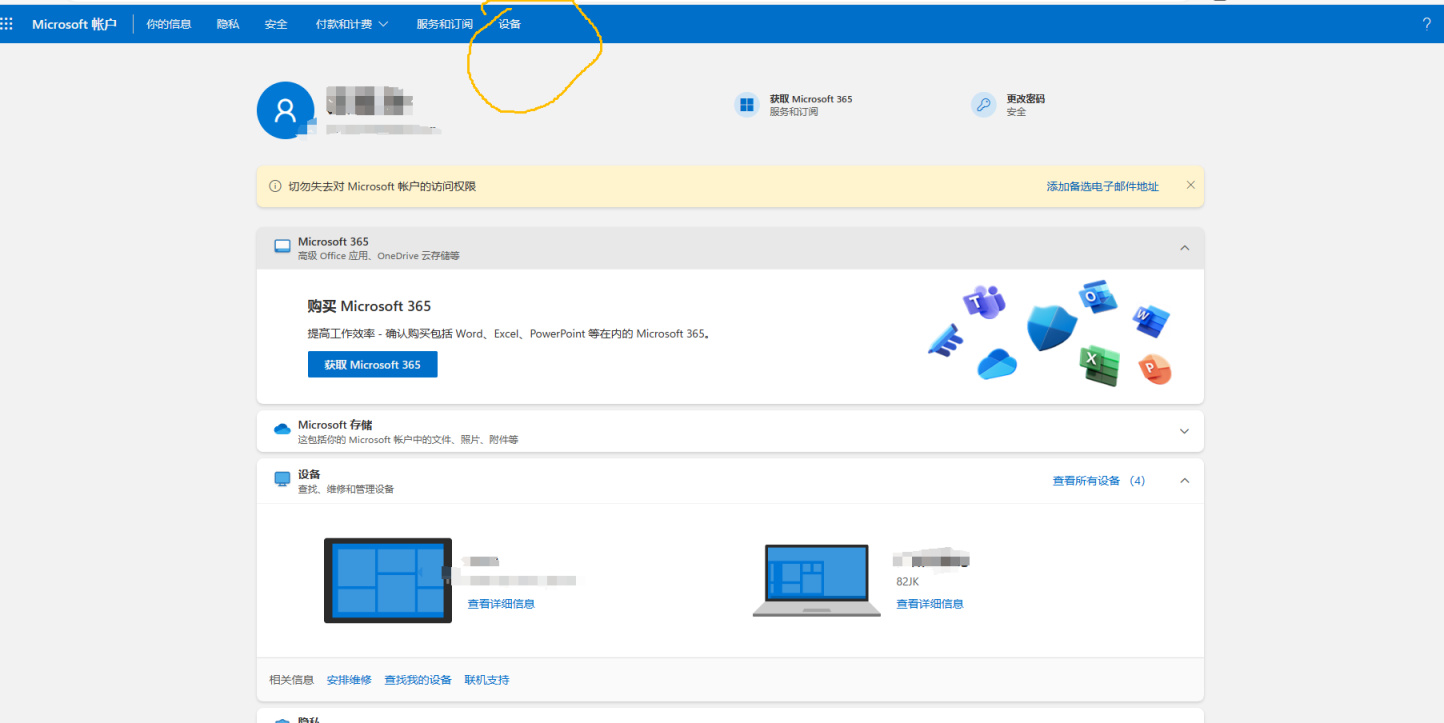Click the 获取 Microsoft 365 header shortcut text

811,99
